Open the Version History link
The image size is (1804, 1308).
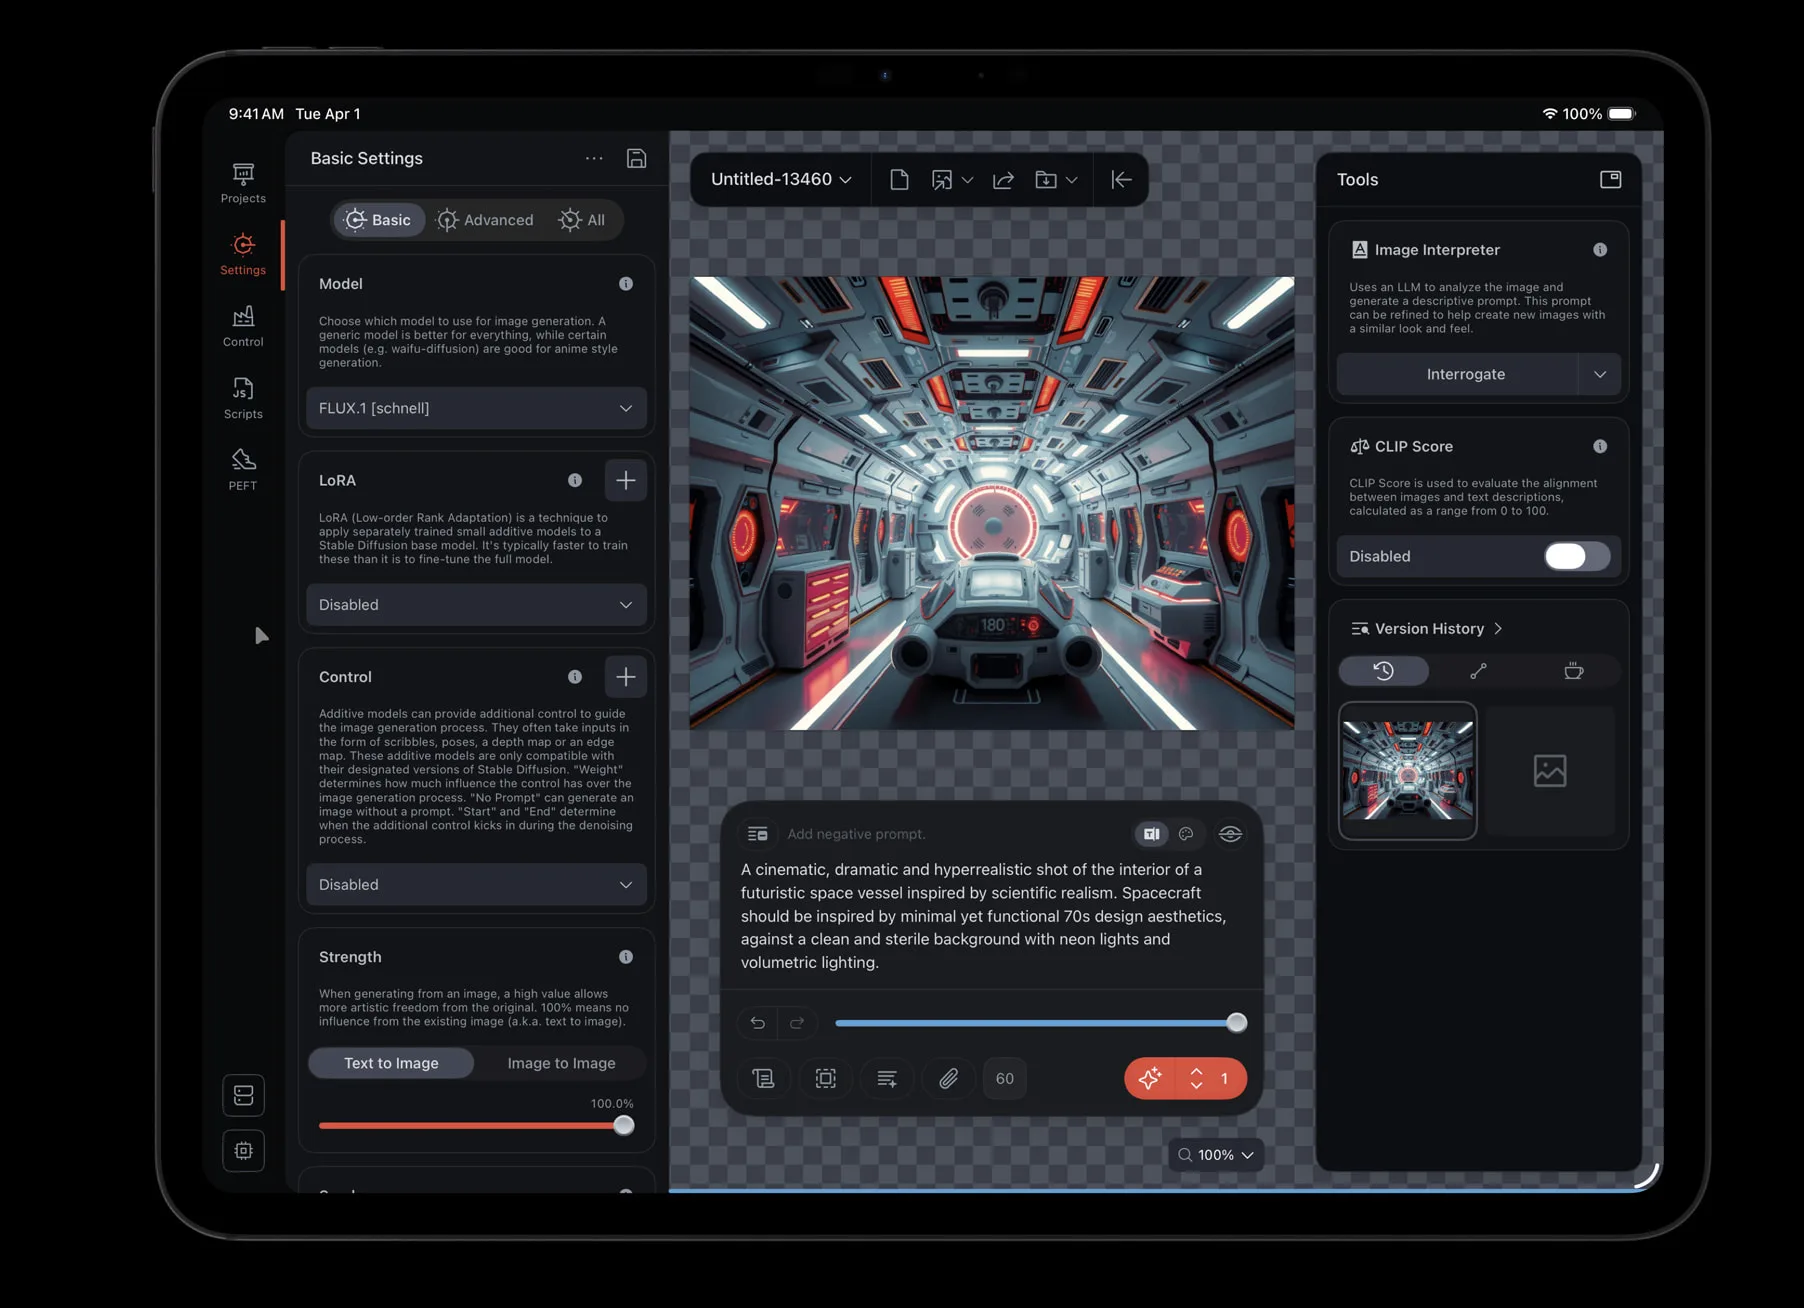coord(1428,629)
